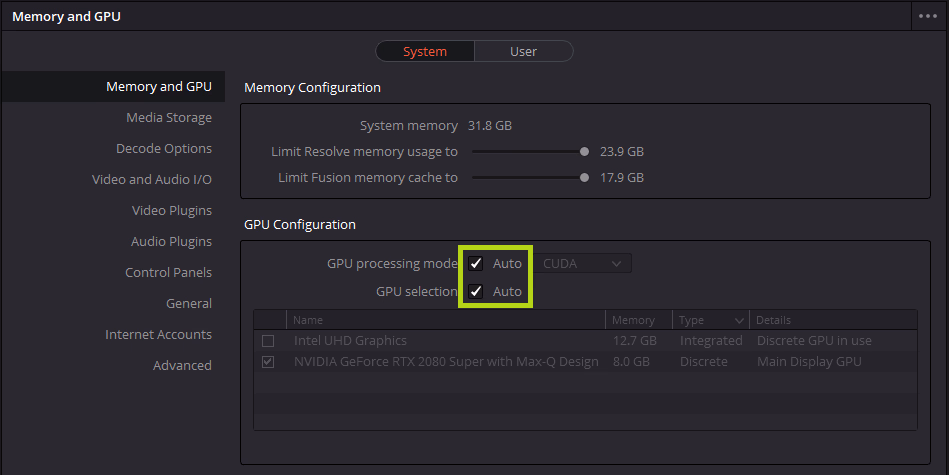Toggle GPU processing mode Auto checkbox
The height and width of the screenshot is (475, 949).
click(476, 263)
